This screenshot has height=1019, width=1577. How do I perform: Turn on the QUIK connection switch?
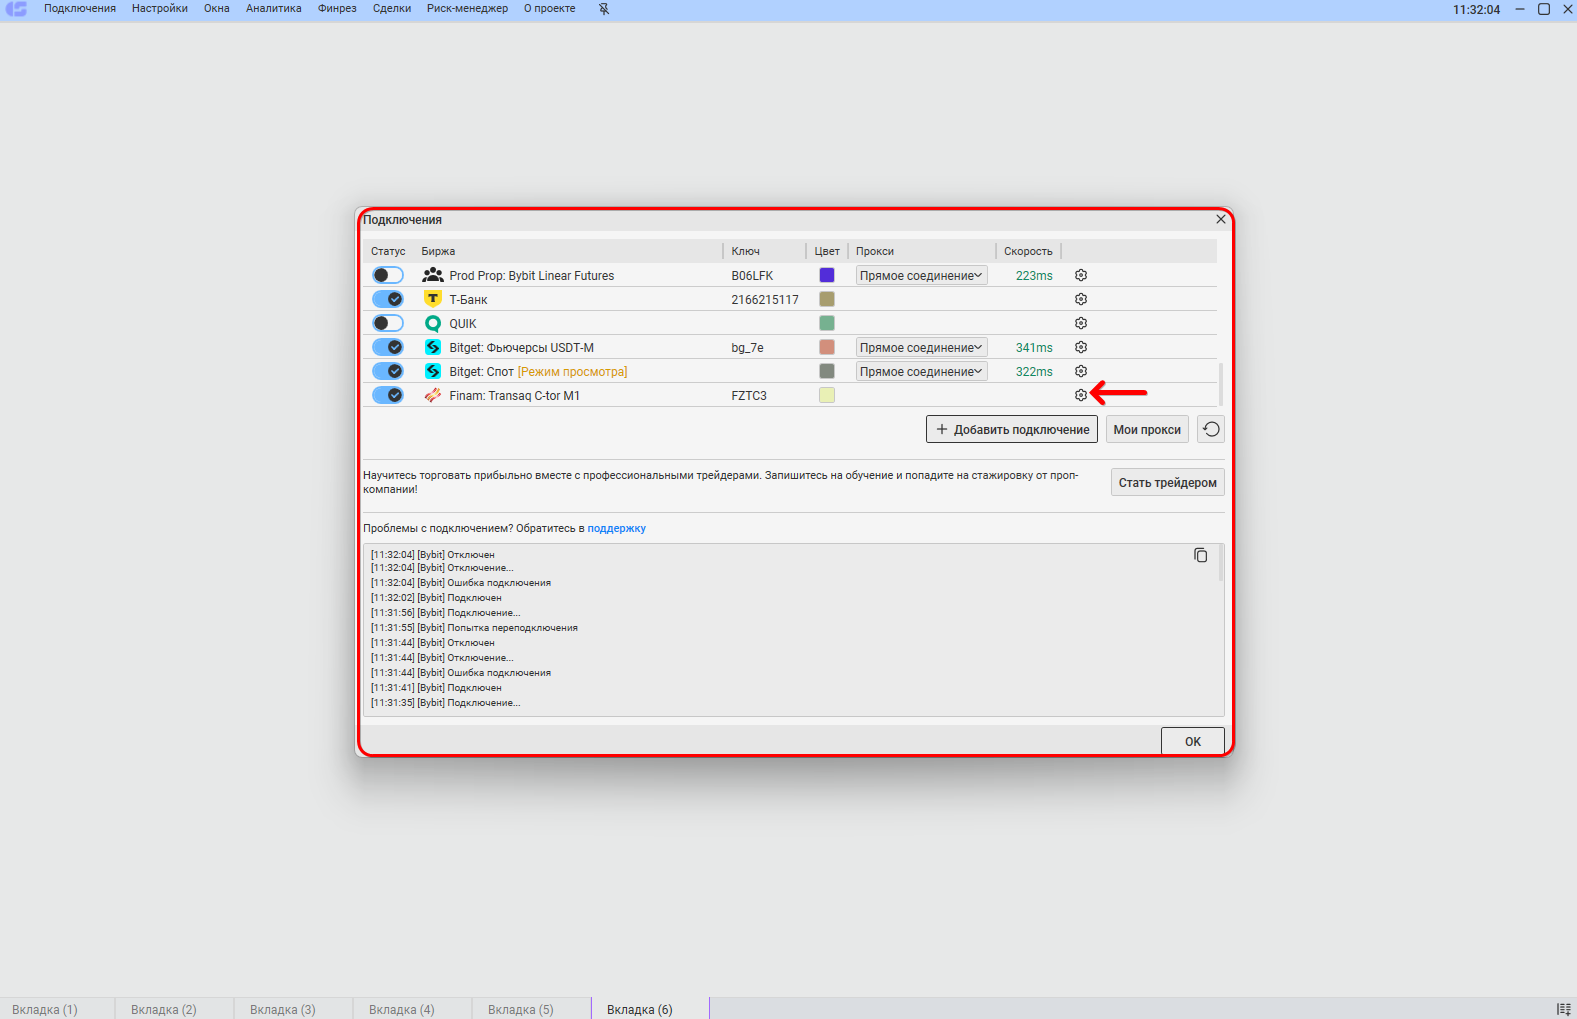pyautogui.click(x=387, y=323)
